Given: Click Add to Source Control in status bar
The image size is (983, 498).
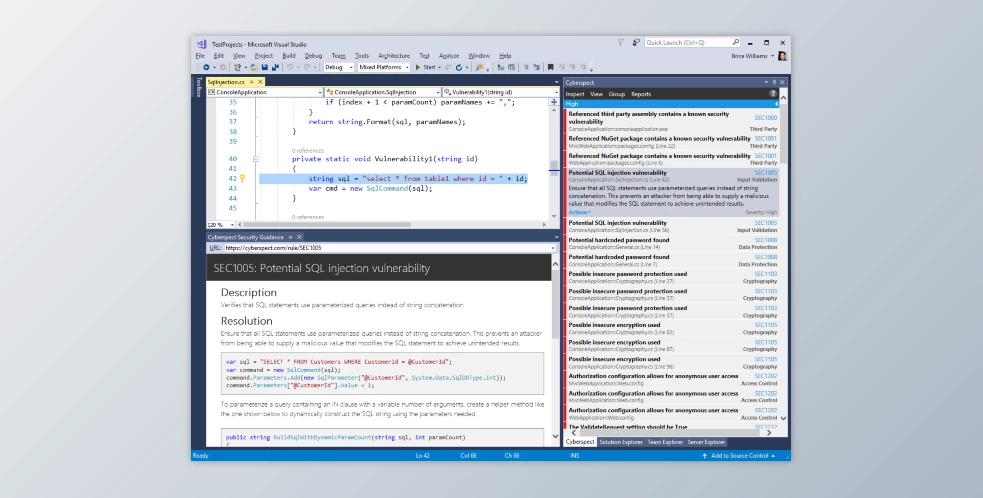Looking at the screenshot, I should [741, 455].
